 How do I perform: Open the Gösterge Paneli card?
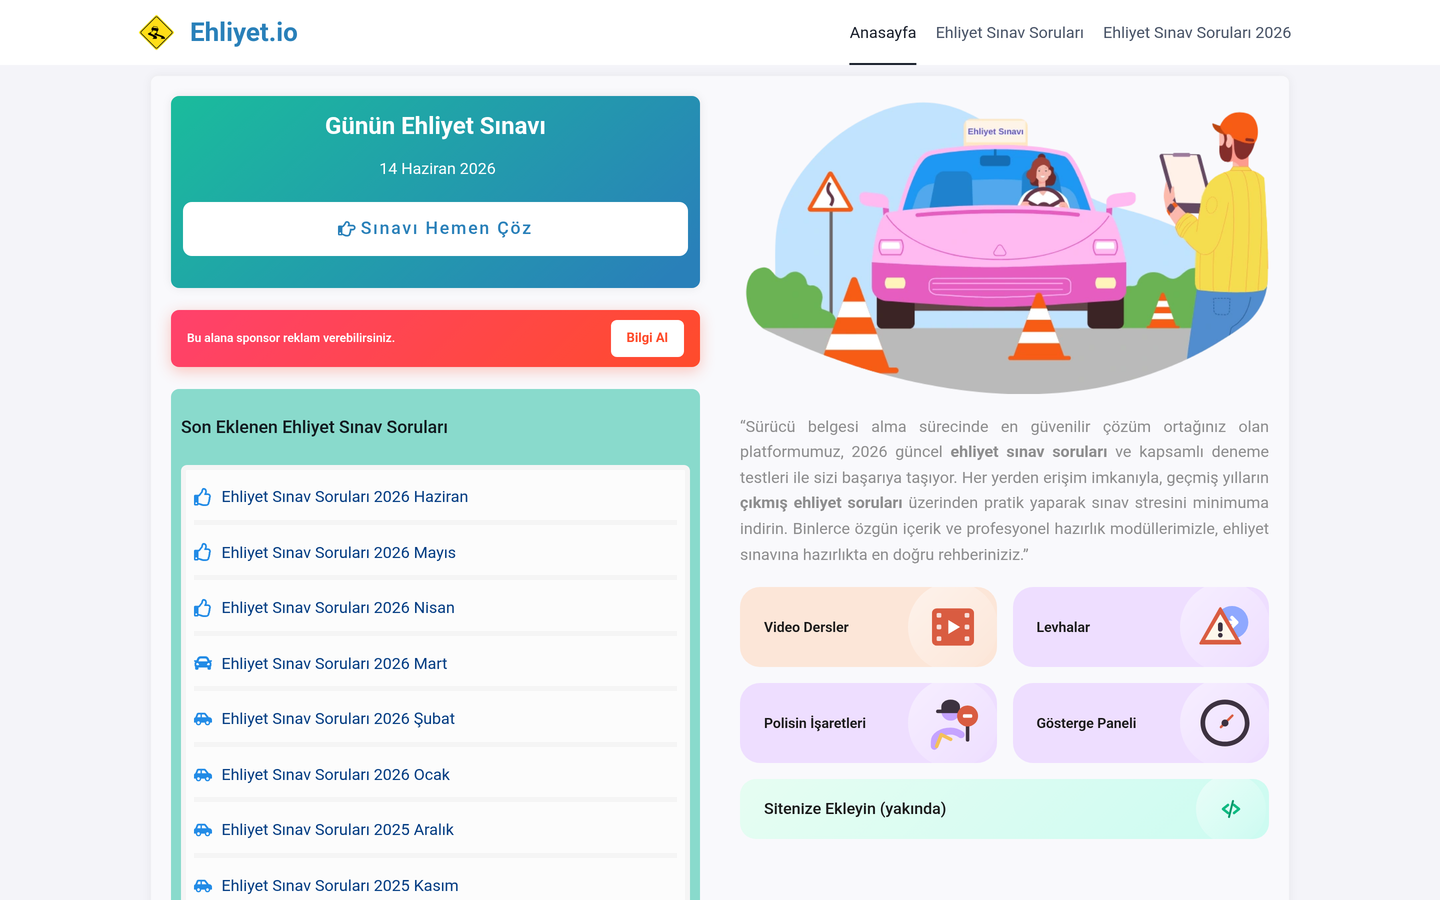[1141, 723]
